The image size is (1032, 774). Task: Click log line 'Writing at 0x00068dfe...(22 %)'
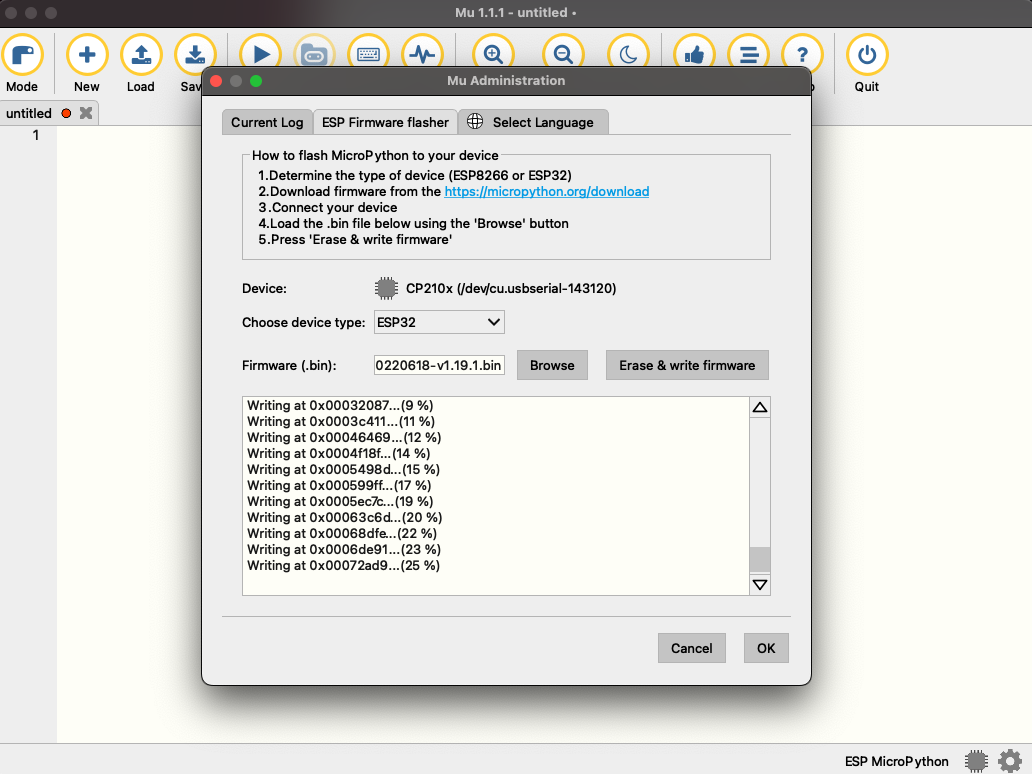coord(342,534)
